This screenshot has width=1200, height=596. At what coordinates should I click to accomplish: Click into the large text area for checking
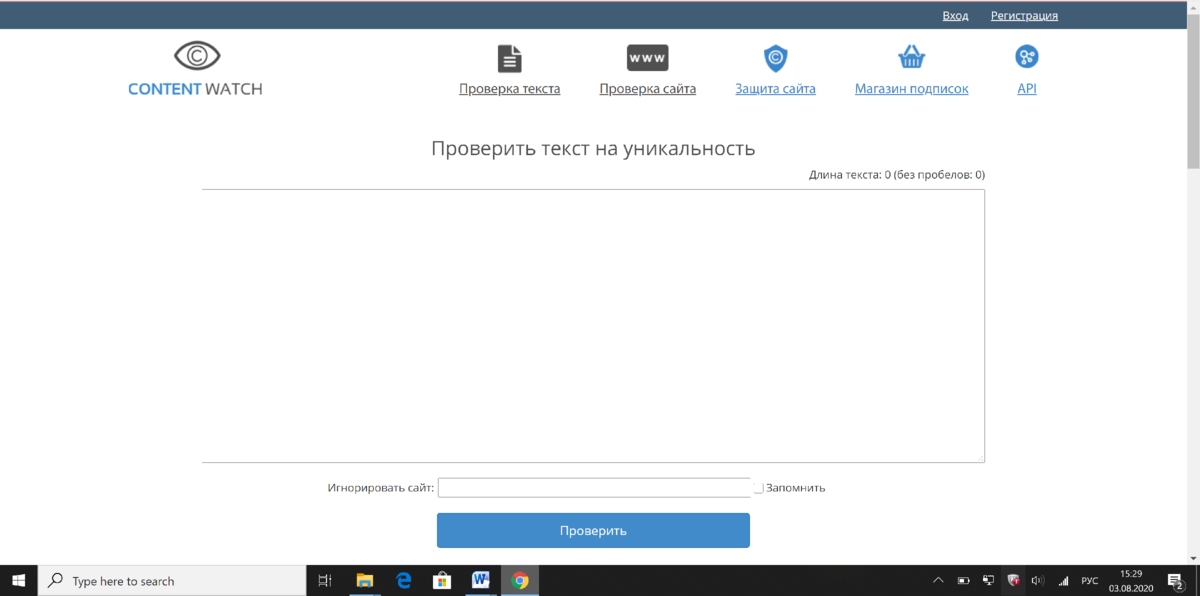(x=593, y=326)
